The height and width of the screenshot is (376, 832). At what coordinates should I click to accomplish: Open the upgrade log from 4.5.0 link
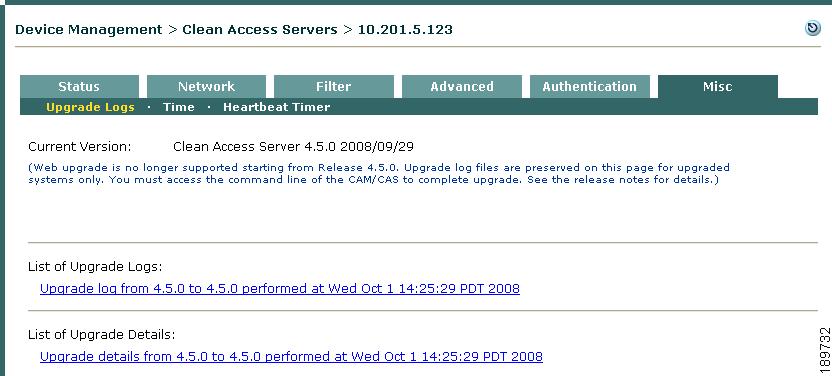(280, 289)
